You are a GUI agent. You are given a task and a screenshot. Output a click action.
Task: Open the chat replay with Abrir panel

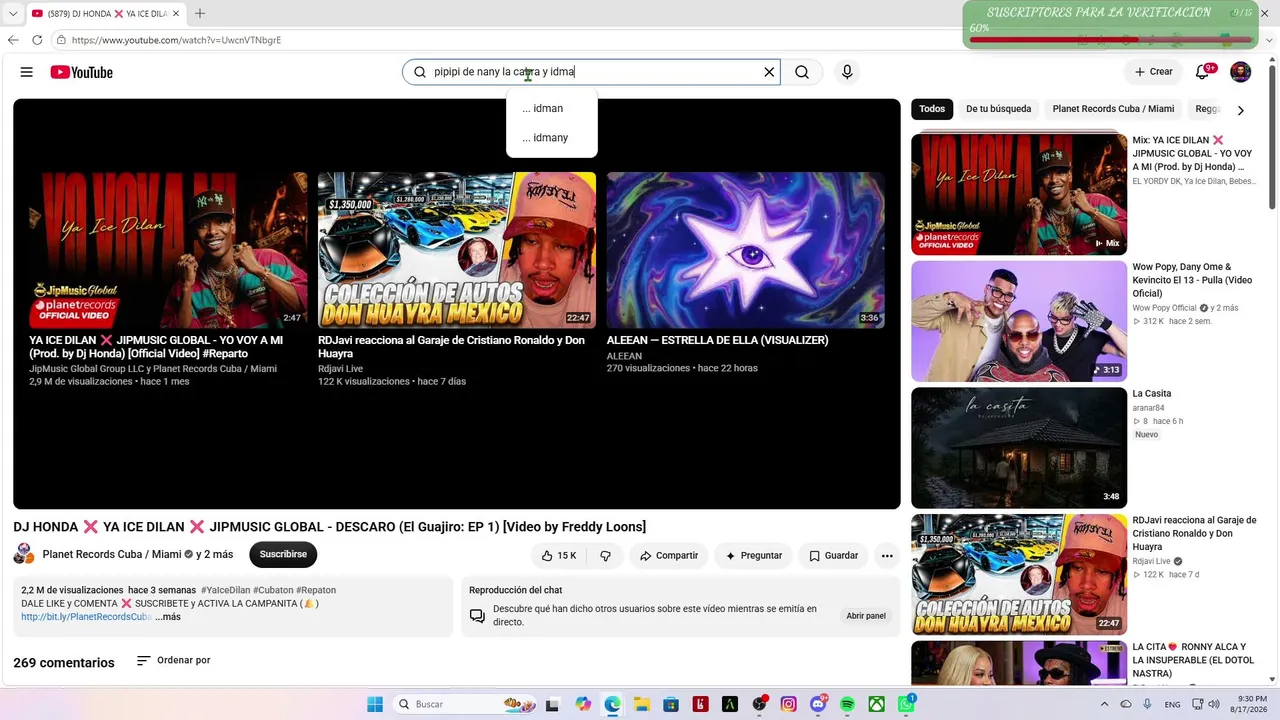pos(866,616)
